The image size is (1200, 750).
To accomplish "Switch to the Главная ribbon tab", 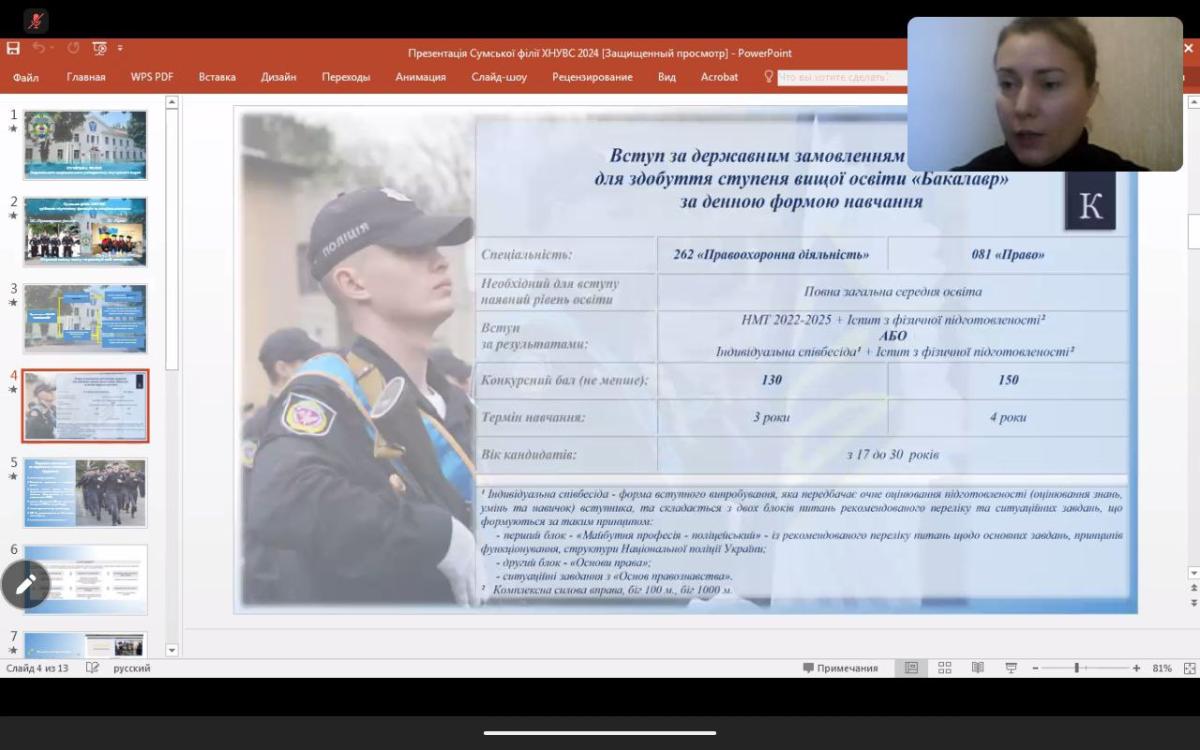I will (86, 77).
